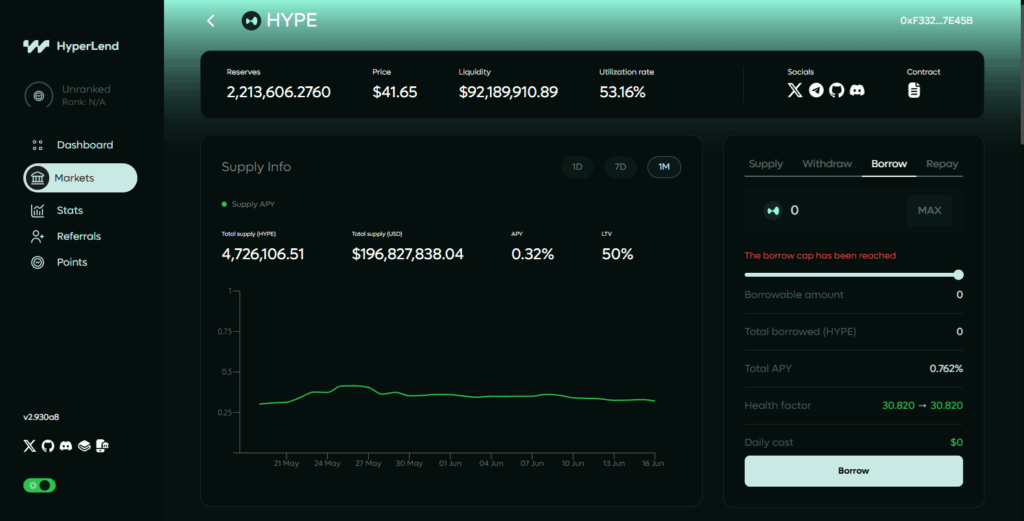Open the Stats chart icon
The image size is (1024, 521).
point(37,210)
